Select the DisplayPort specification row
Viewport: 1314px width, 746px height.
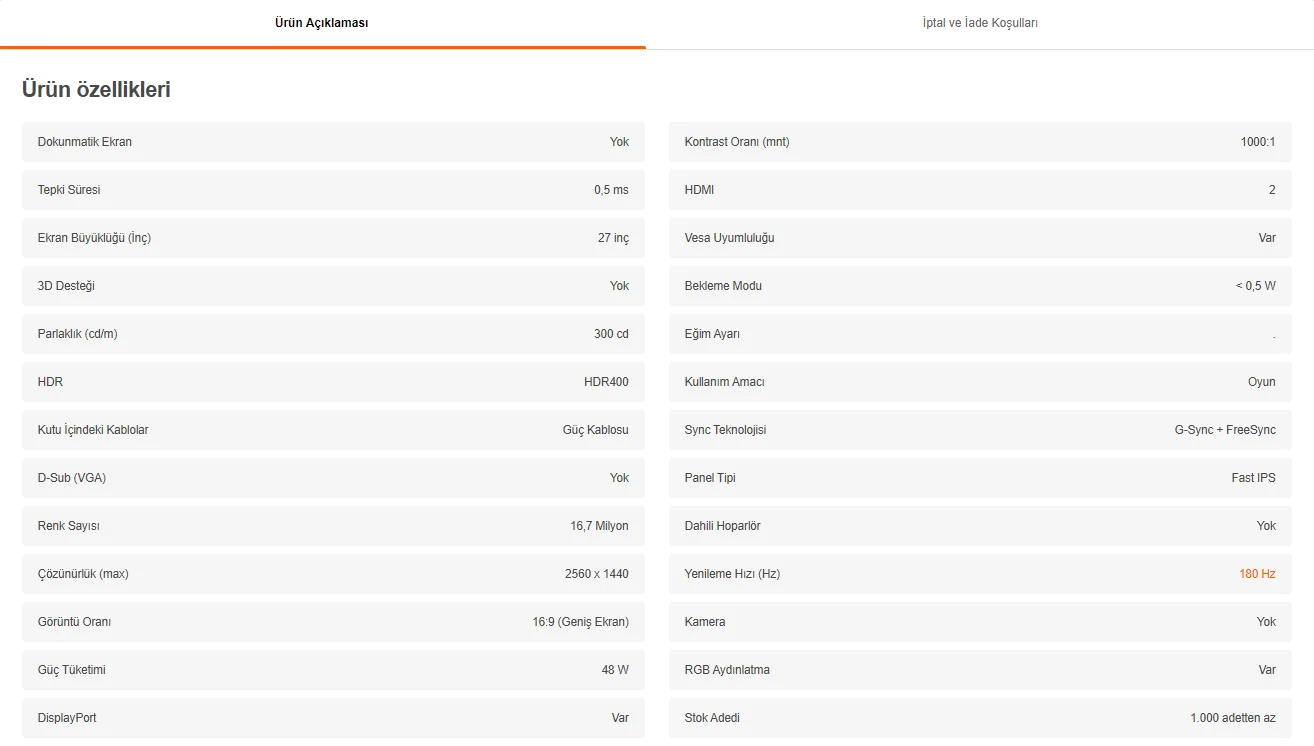(333, 718)
